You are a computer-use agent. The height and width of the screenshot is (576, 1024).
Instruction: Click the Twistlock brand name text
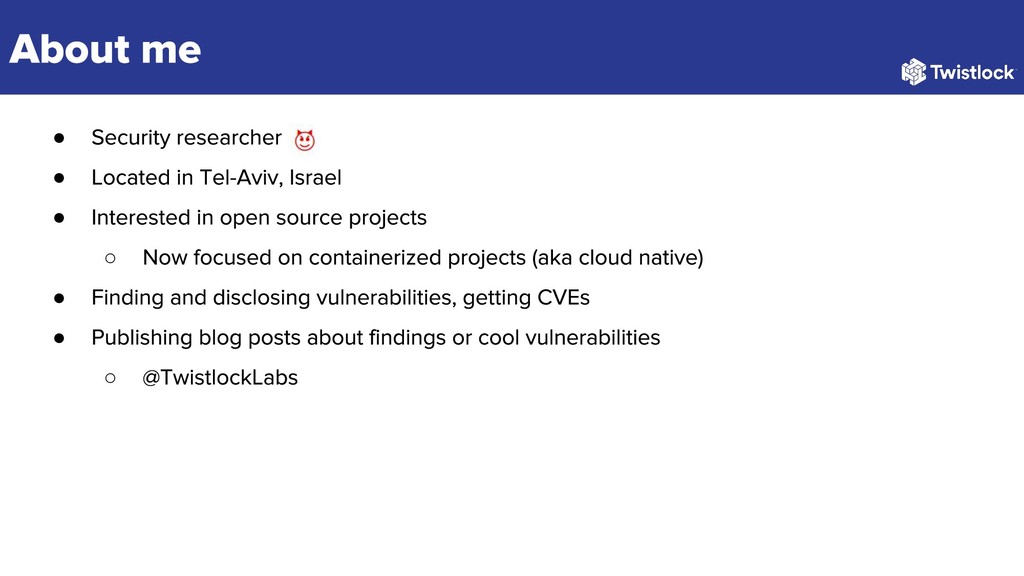(x=972, y=72)
